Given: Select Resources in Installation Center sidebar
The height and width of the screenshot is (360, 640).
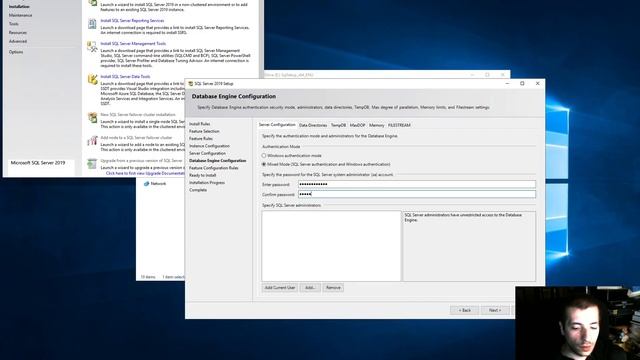Looking at the screenshot, I should click(18, 32).
